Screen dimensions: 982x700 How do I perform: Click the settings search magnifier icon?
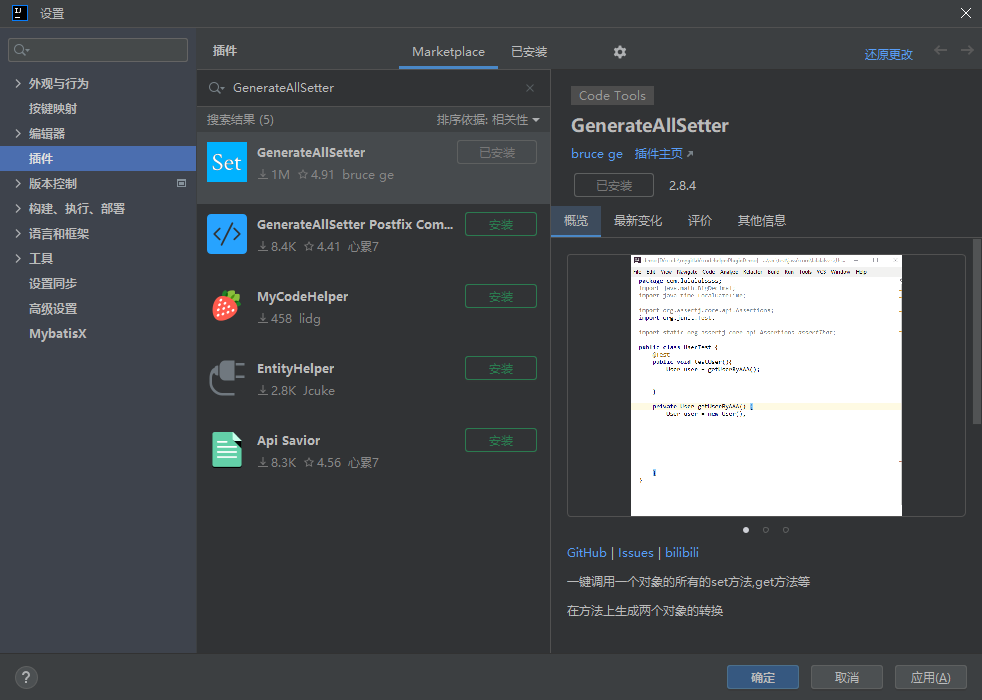pos(21,50)
